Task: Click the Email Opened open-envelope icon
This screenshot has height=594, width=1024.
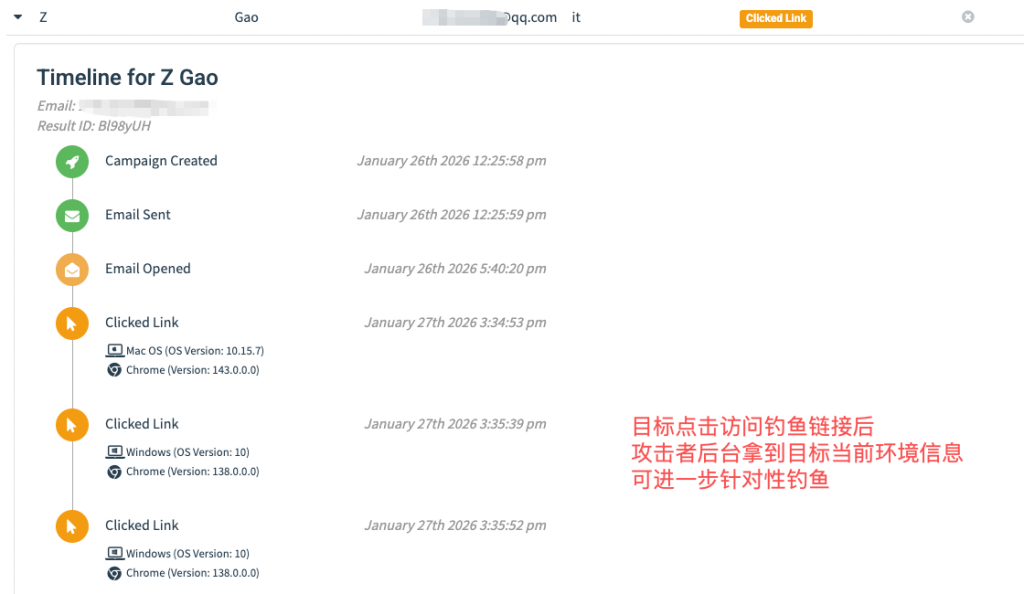Action: pos(72,269)
